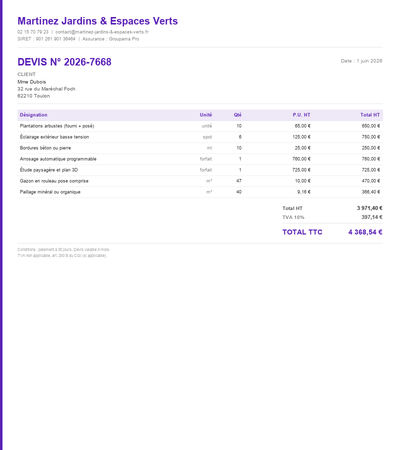Click the Gazon en rouleau pose comprise line
This screenshot has width=400, height=450.
(200, 181)
